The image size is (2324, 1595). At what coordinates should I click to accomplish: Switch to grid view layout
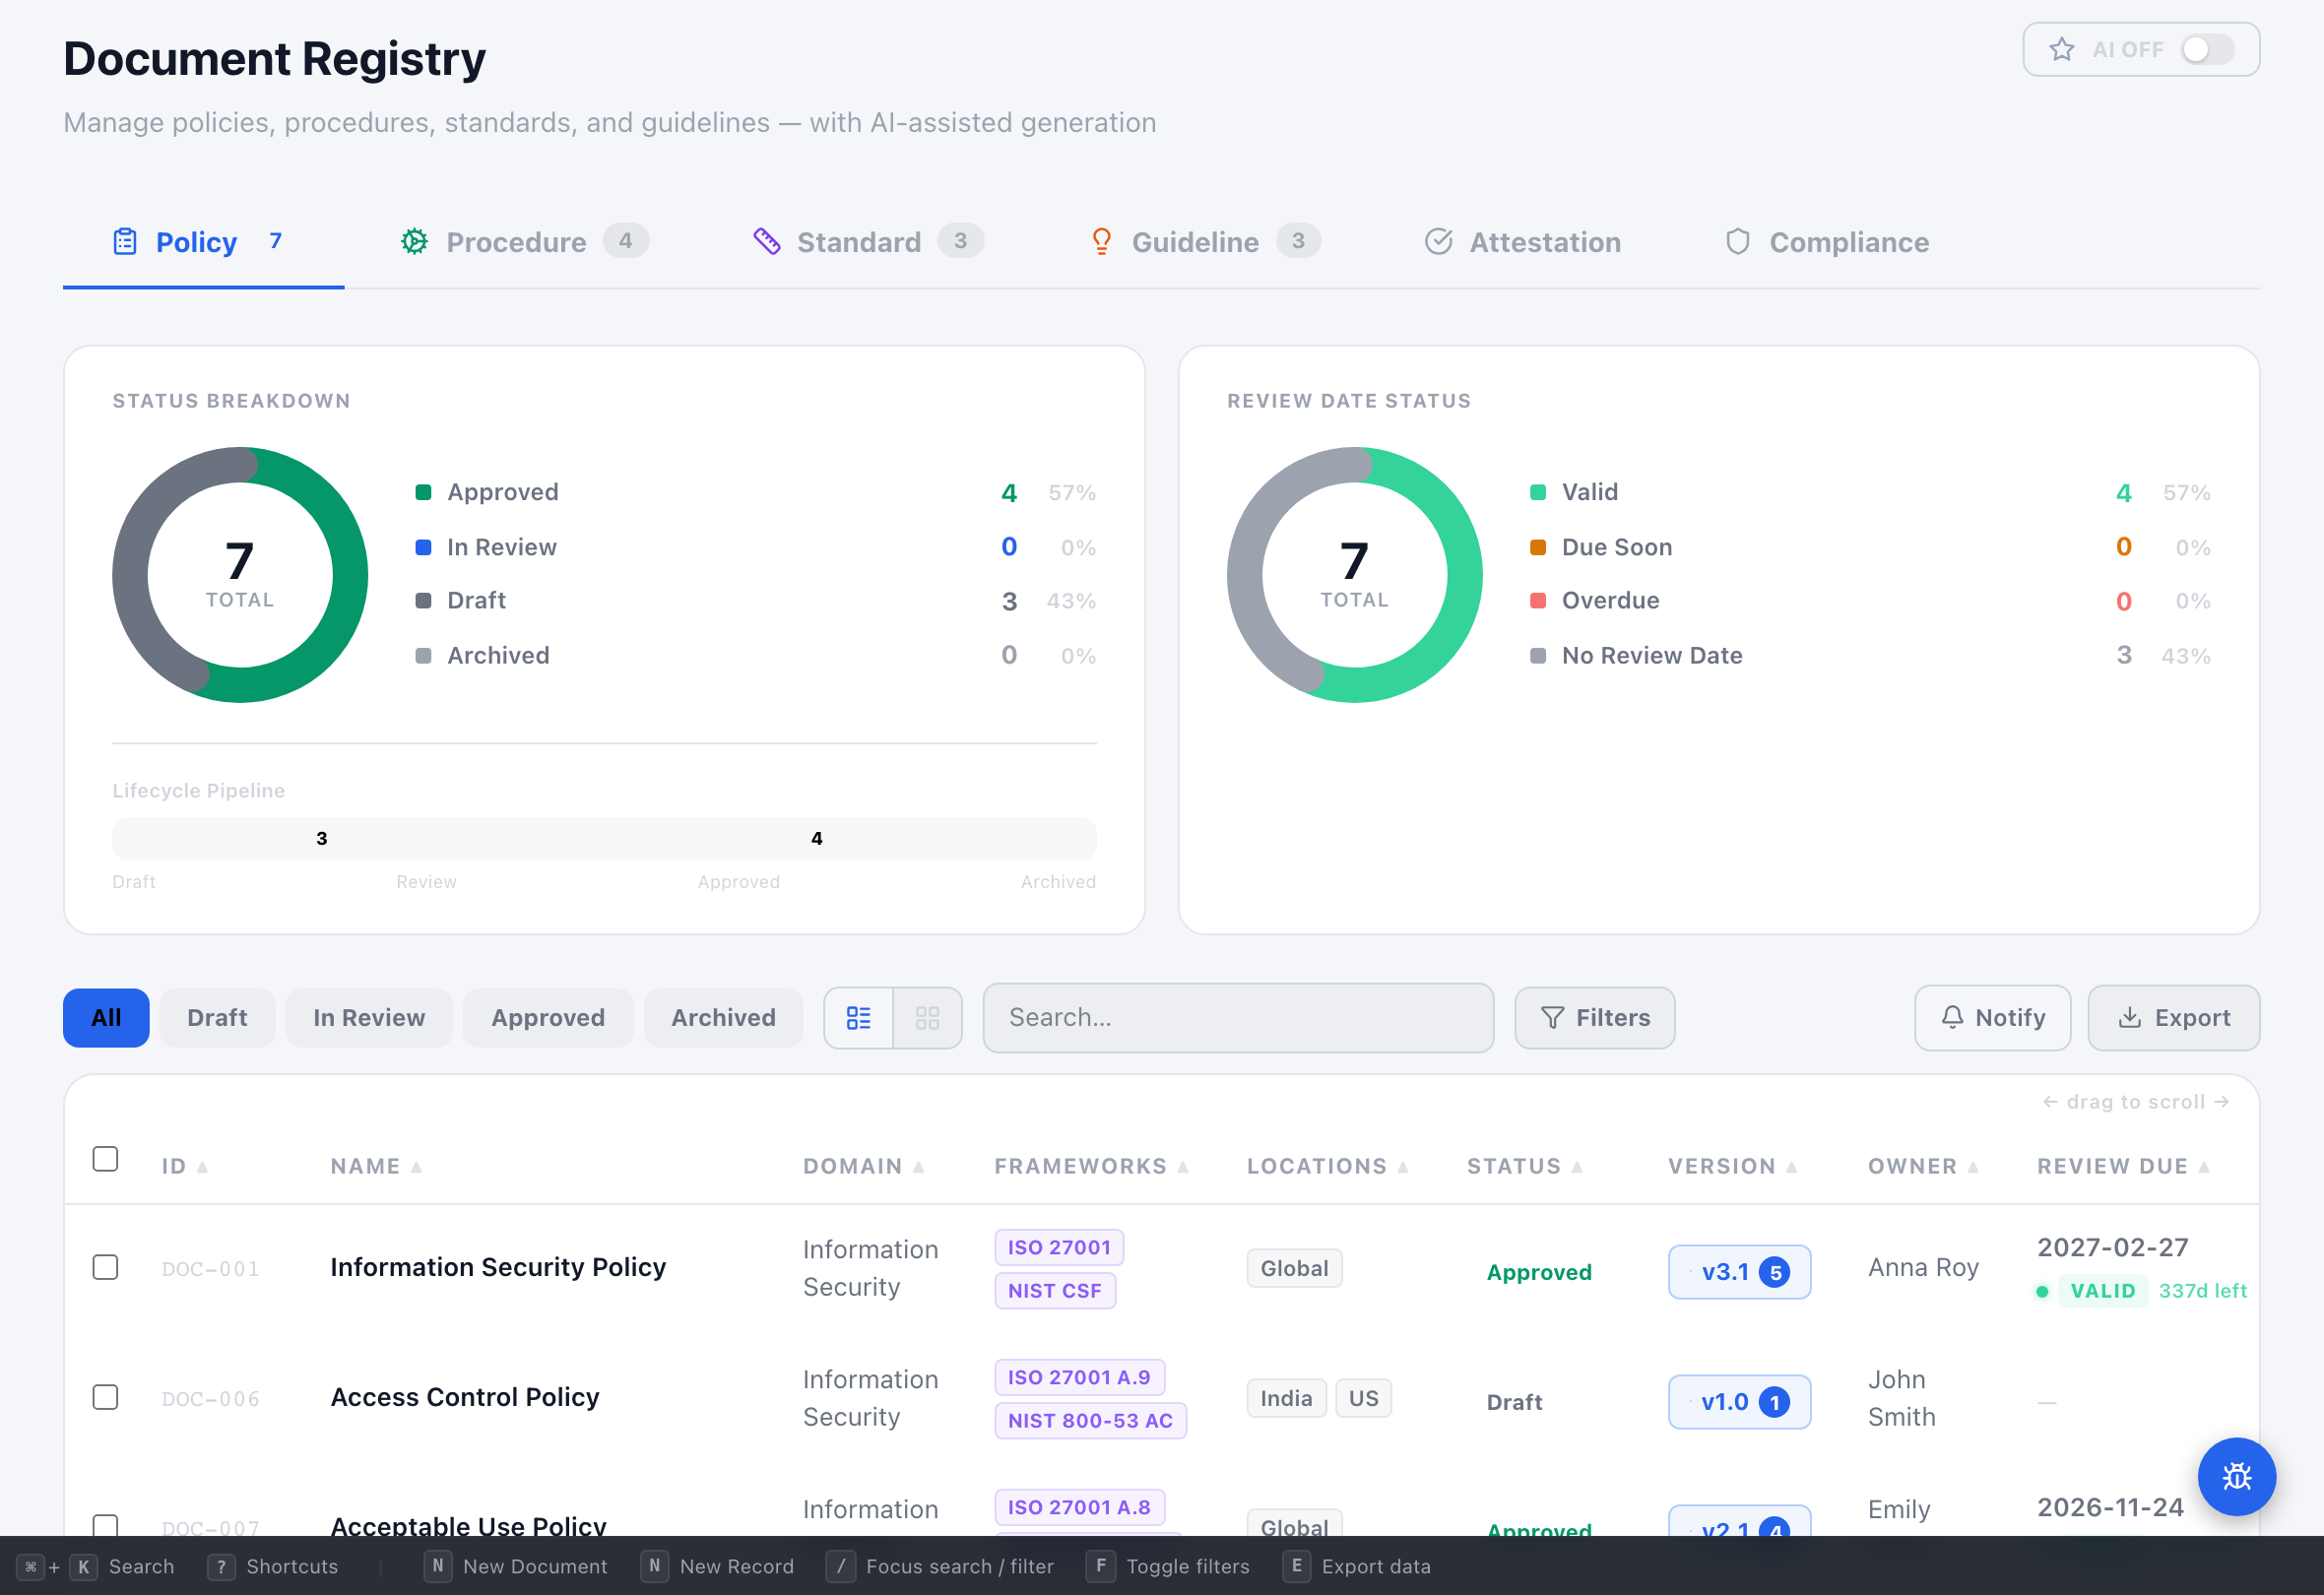927,1017
